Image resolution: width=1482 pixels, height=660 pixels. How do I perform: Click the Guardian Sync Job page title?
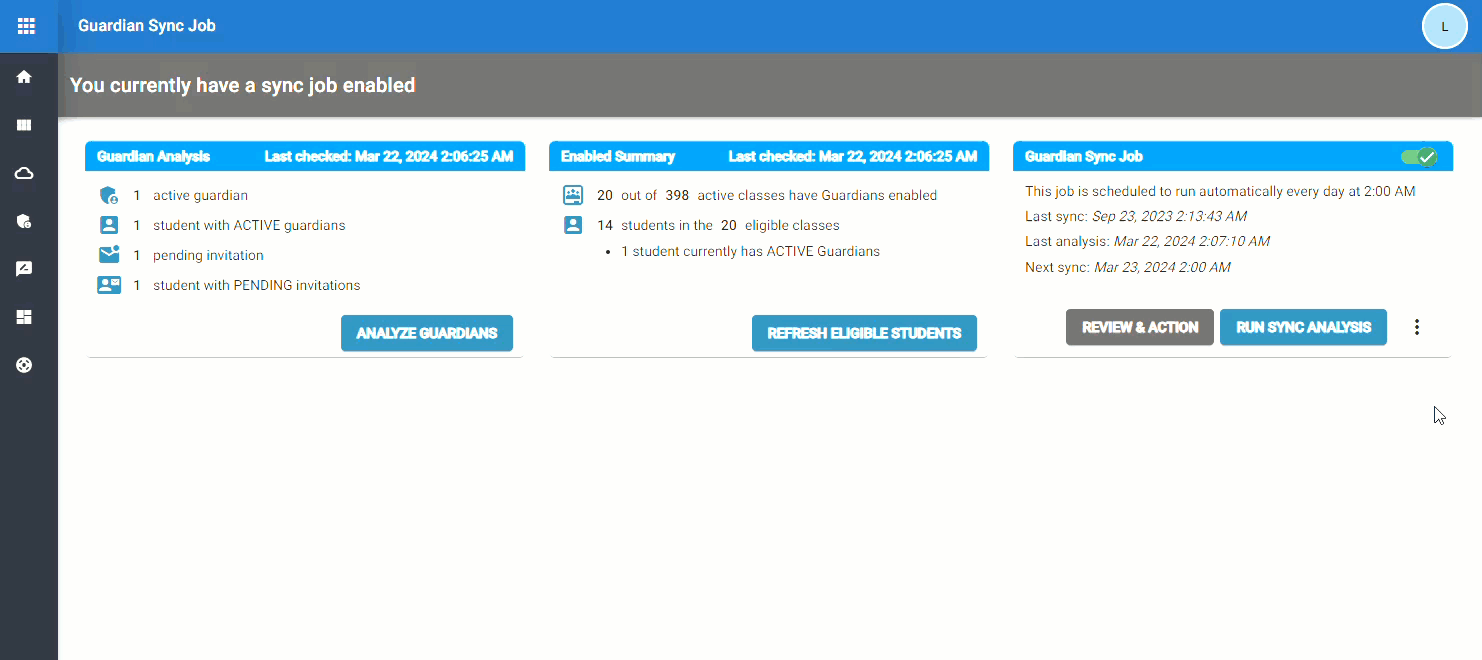tap(147, 26)
